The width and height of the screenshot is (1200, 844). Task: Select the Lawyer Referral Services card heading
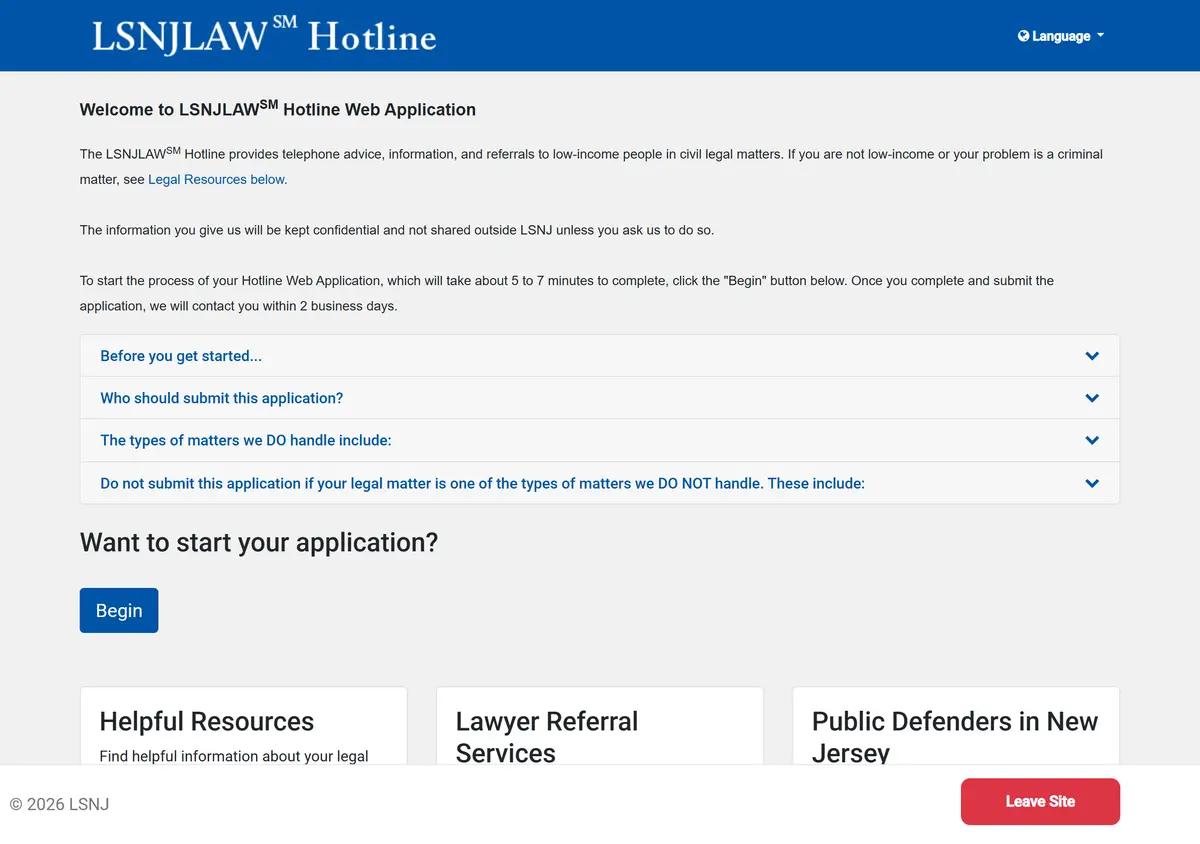pos(547,736)
